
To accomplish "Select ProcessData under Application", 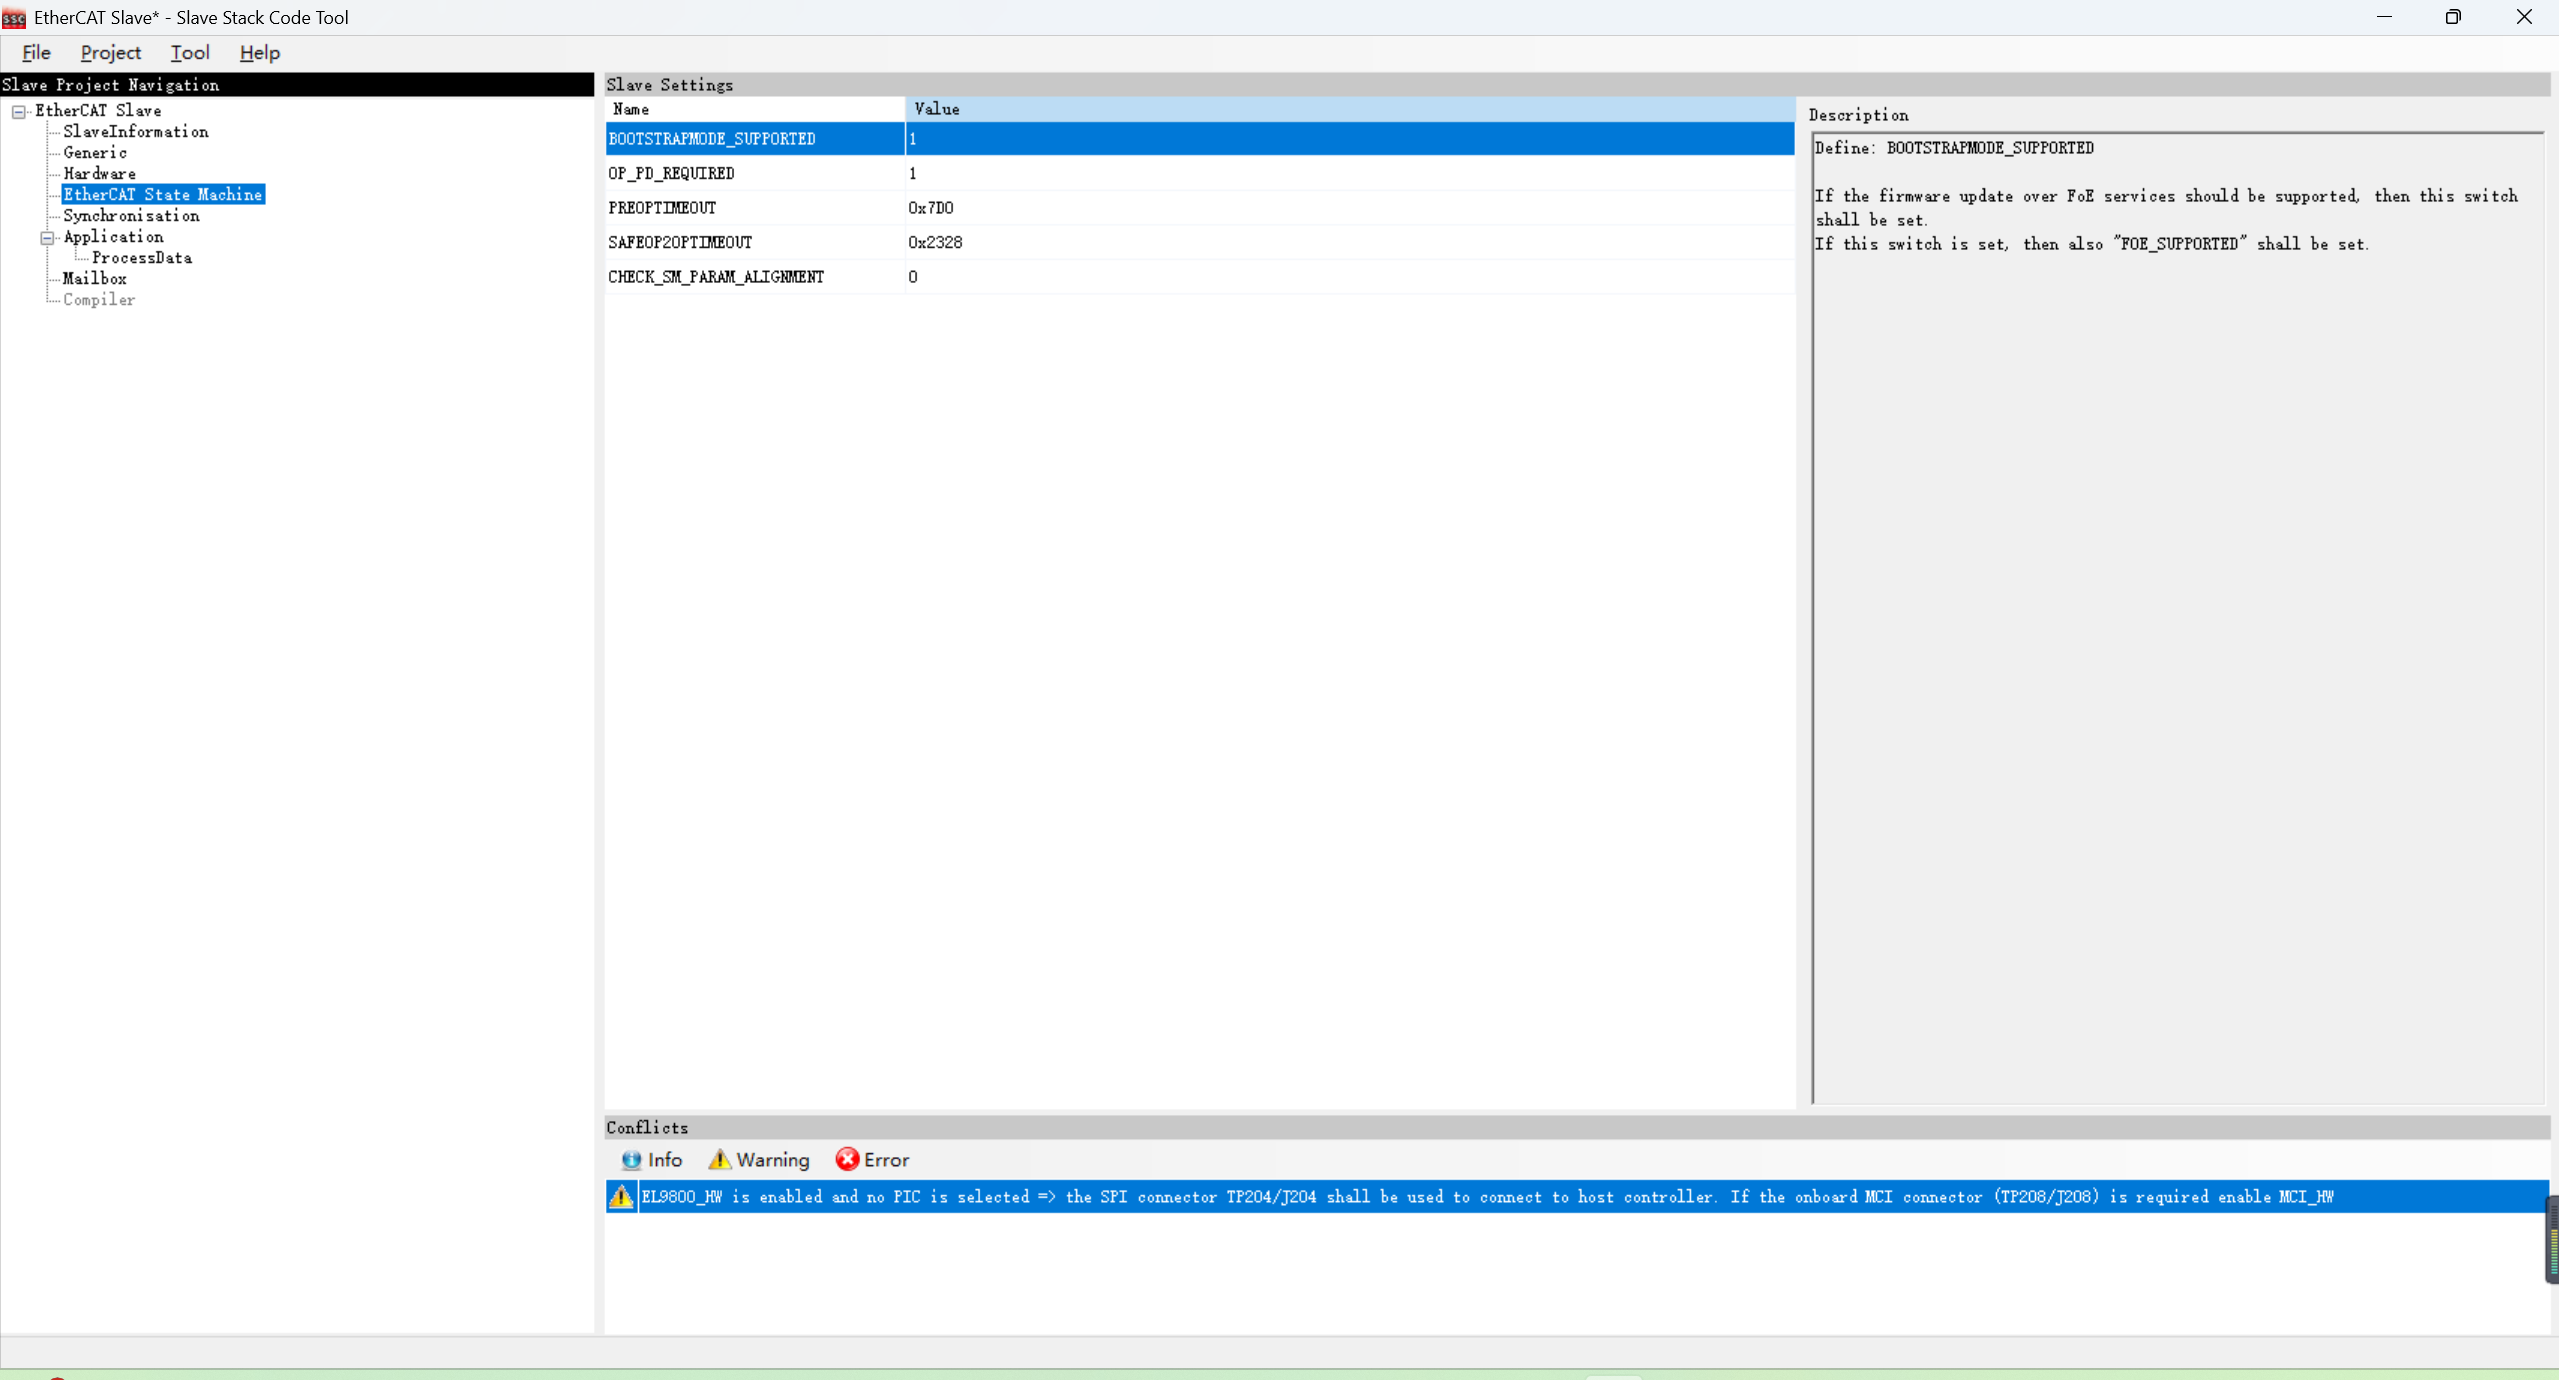I will pos(142,258).
